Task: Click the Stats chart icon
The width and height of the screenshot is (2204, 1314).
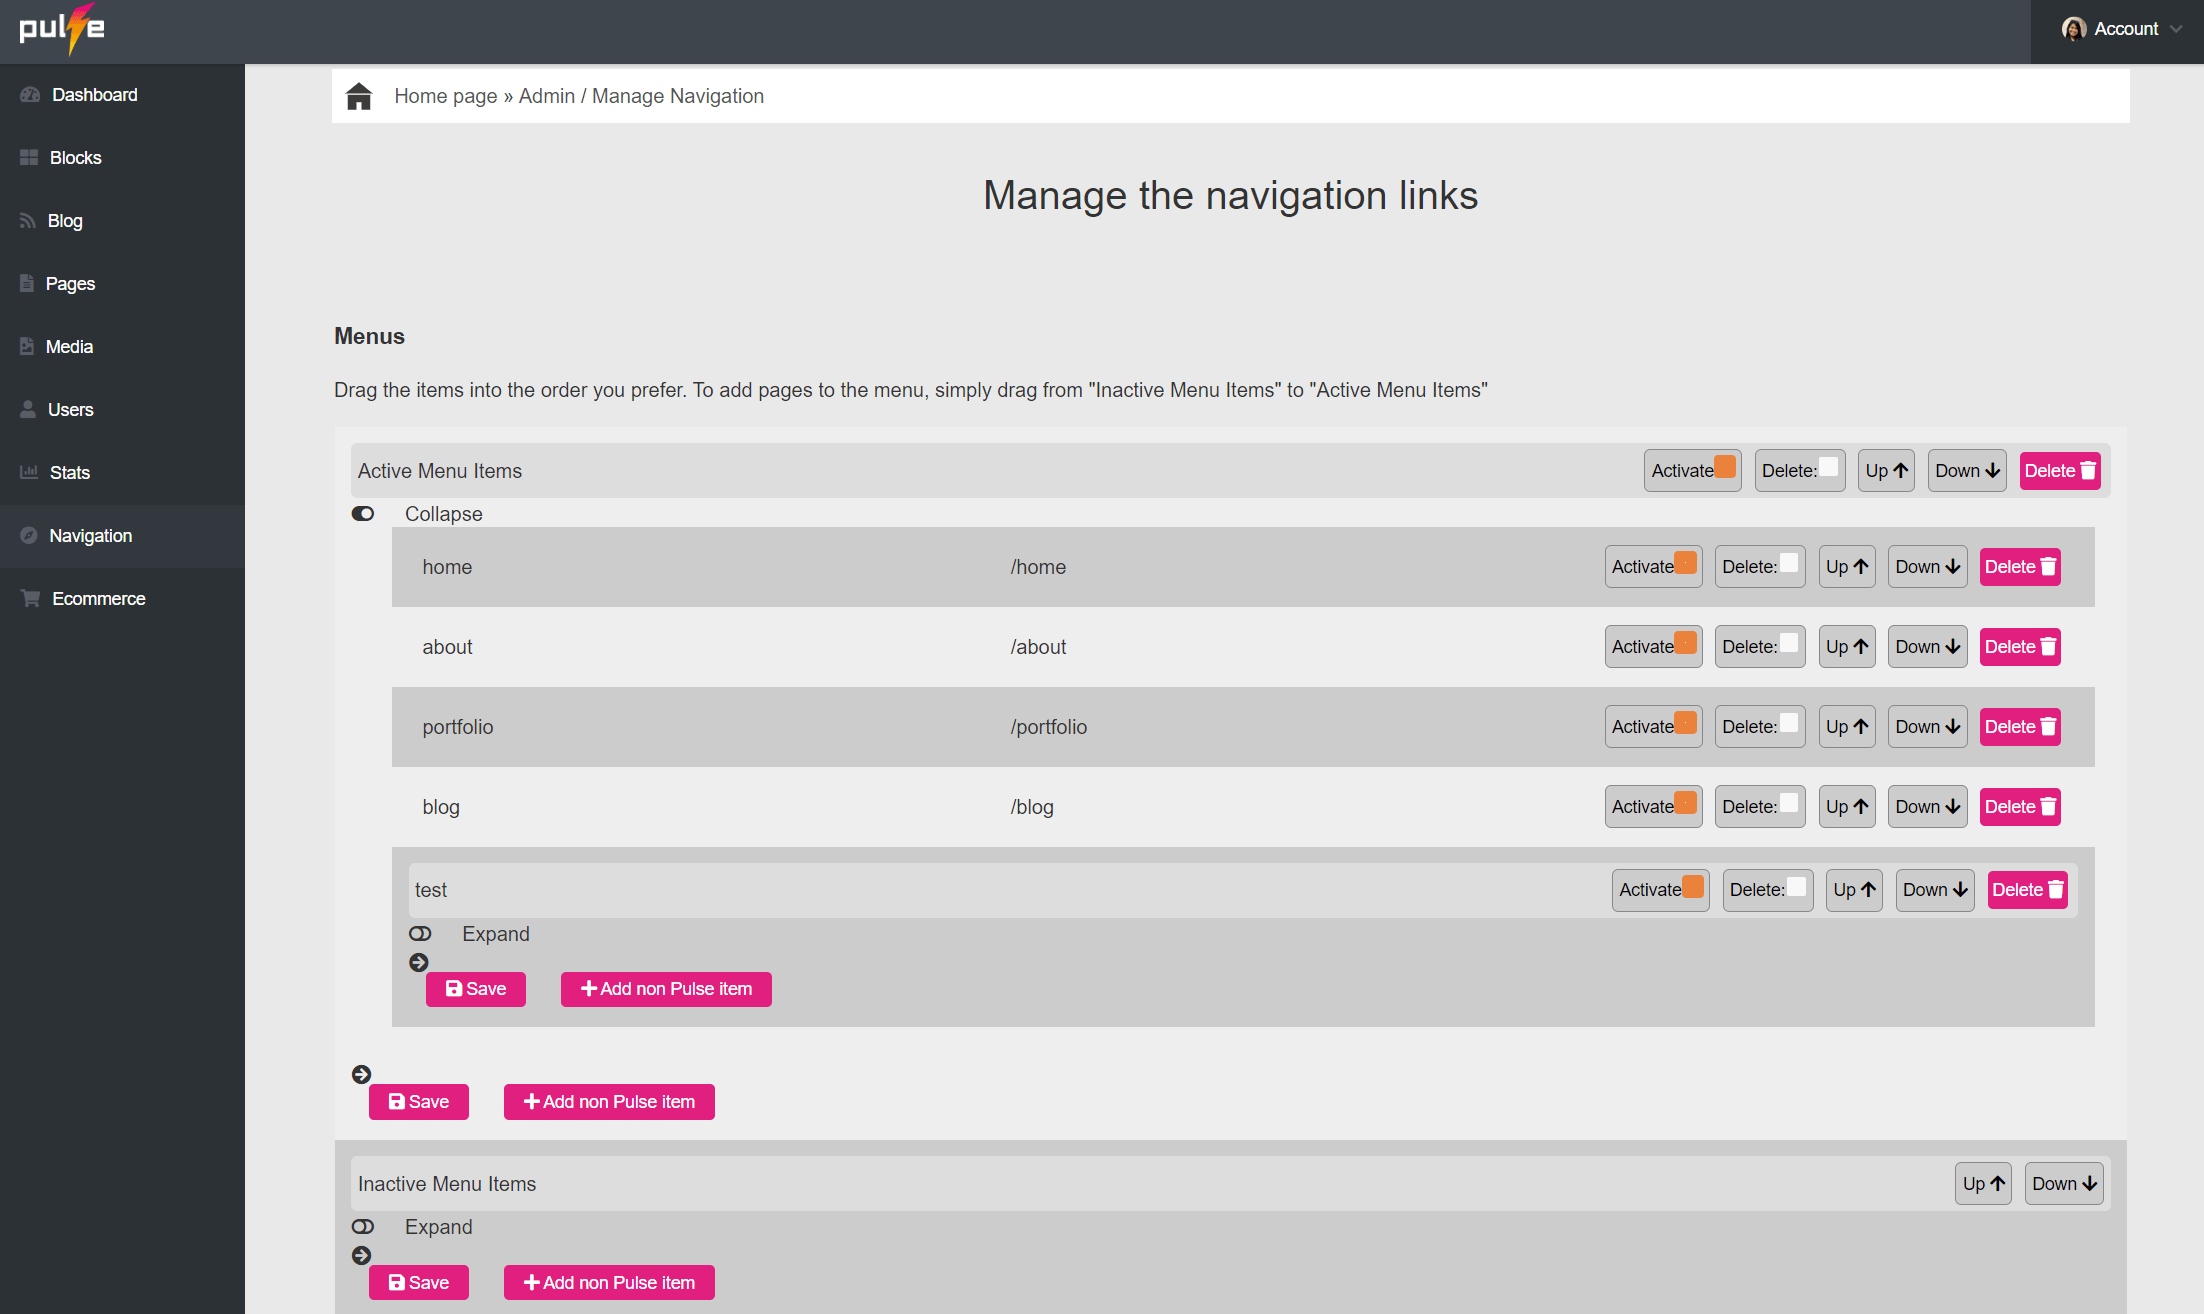Action: (29, 472)
